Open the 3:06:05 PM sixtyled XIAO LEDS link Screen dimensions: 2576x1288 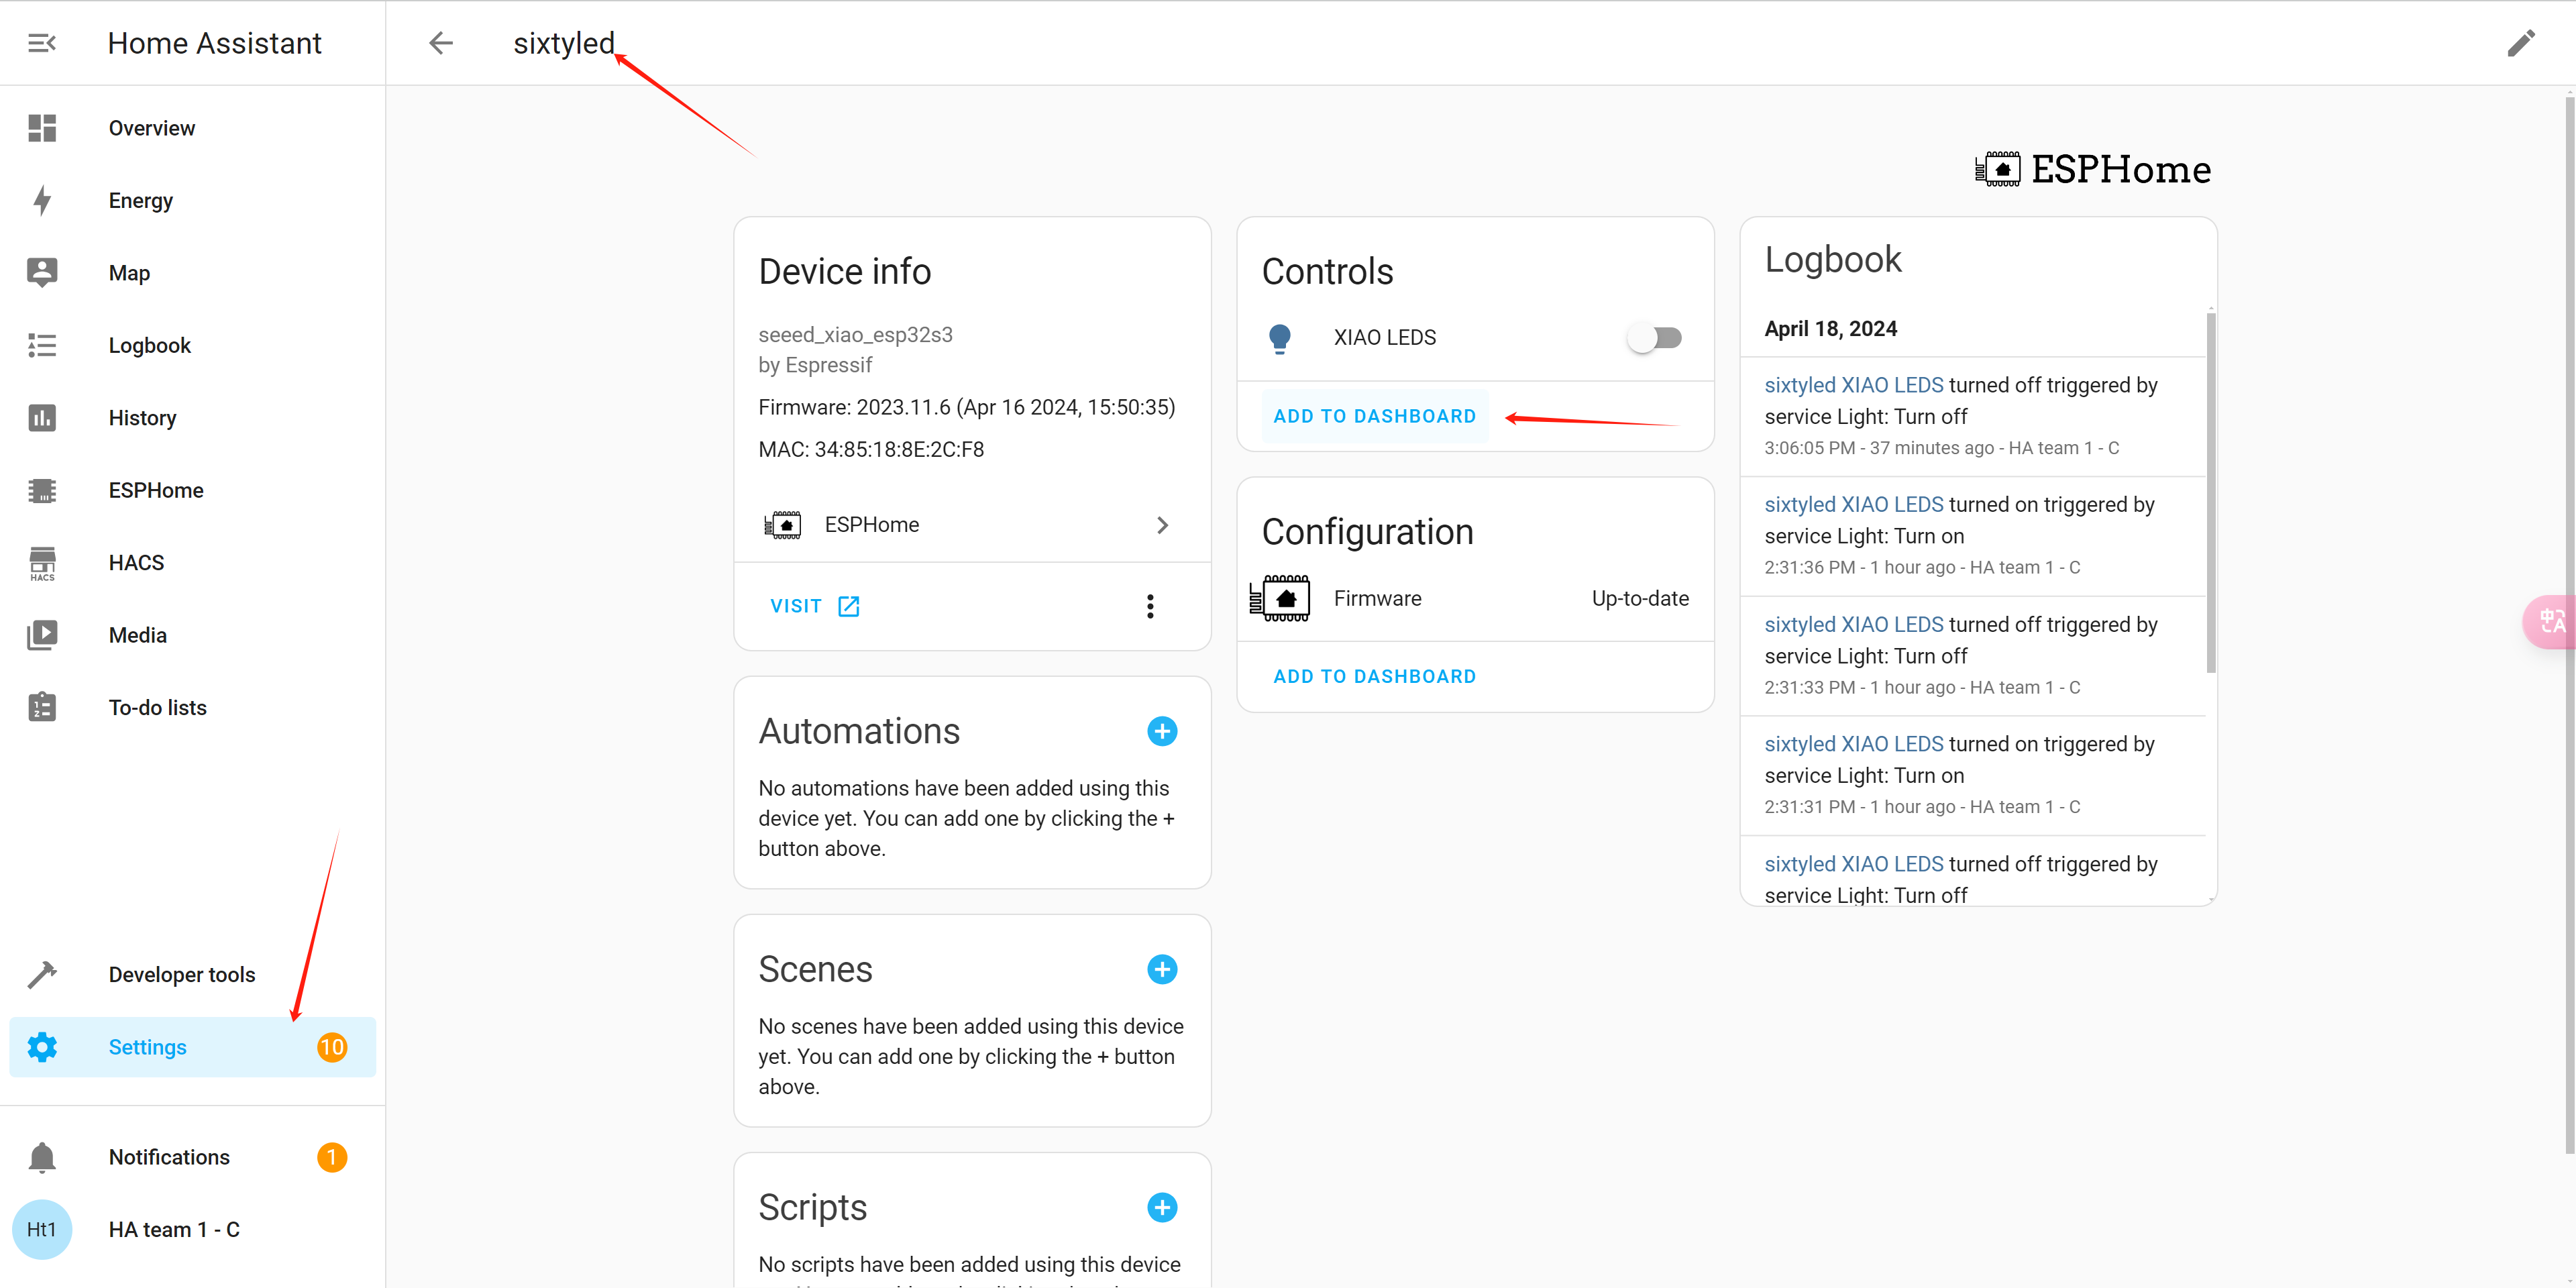click(x=1853, y=385)
